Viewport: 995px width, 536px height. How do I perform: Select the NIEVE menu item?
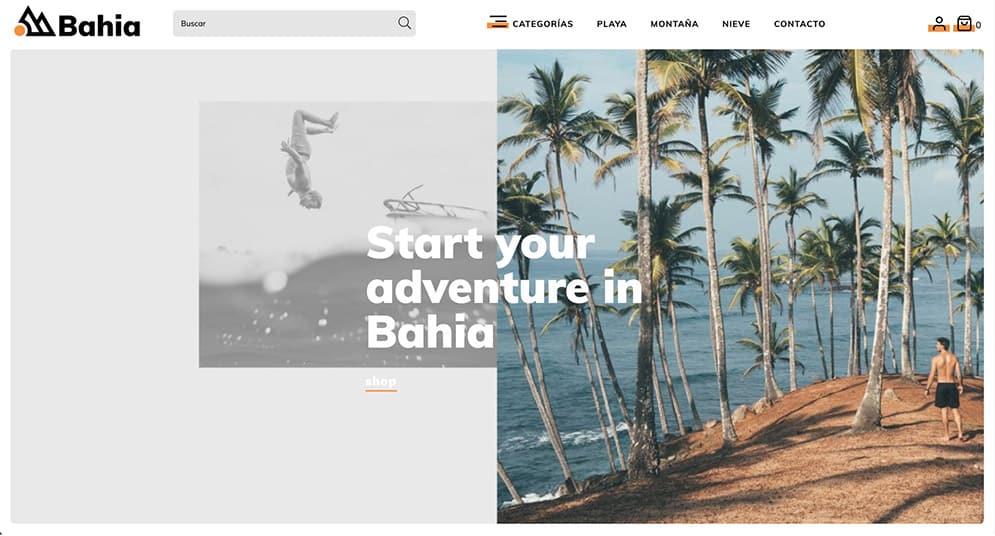[736, 24]
